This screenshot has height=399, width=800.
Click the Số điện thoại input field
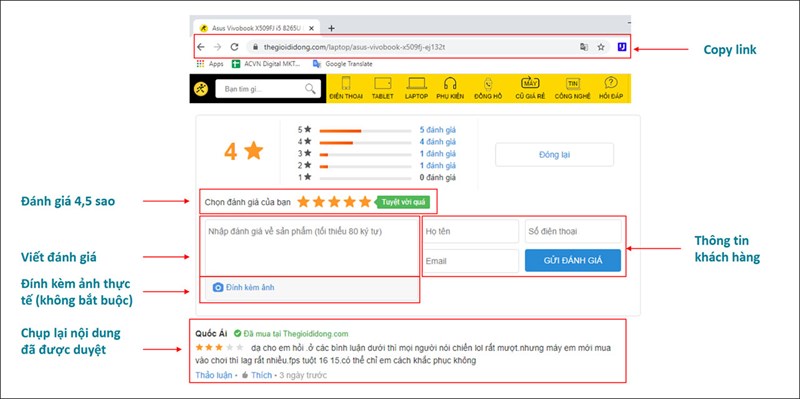[573, 231]
